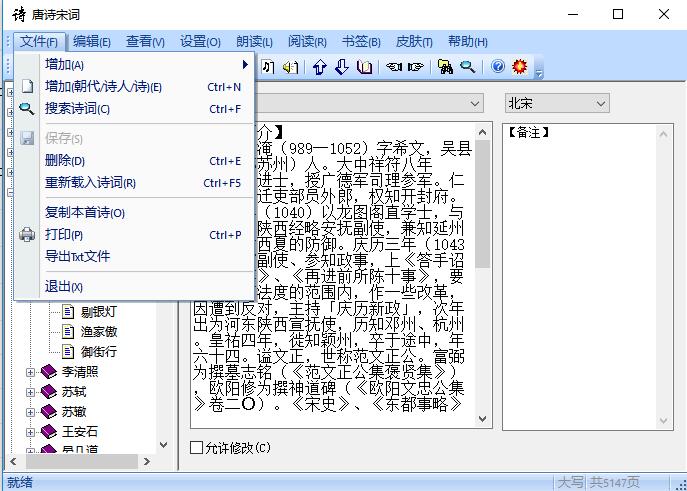Click the magnifying glass search icon
The width and height of the screenshot is (687, 491).
click(467, 67)
